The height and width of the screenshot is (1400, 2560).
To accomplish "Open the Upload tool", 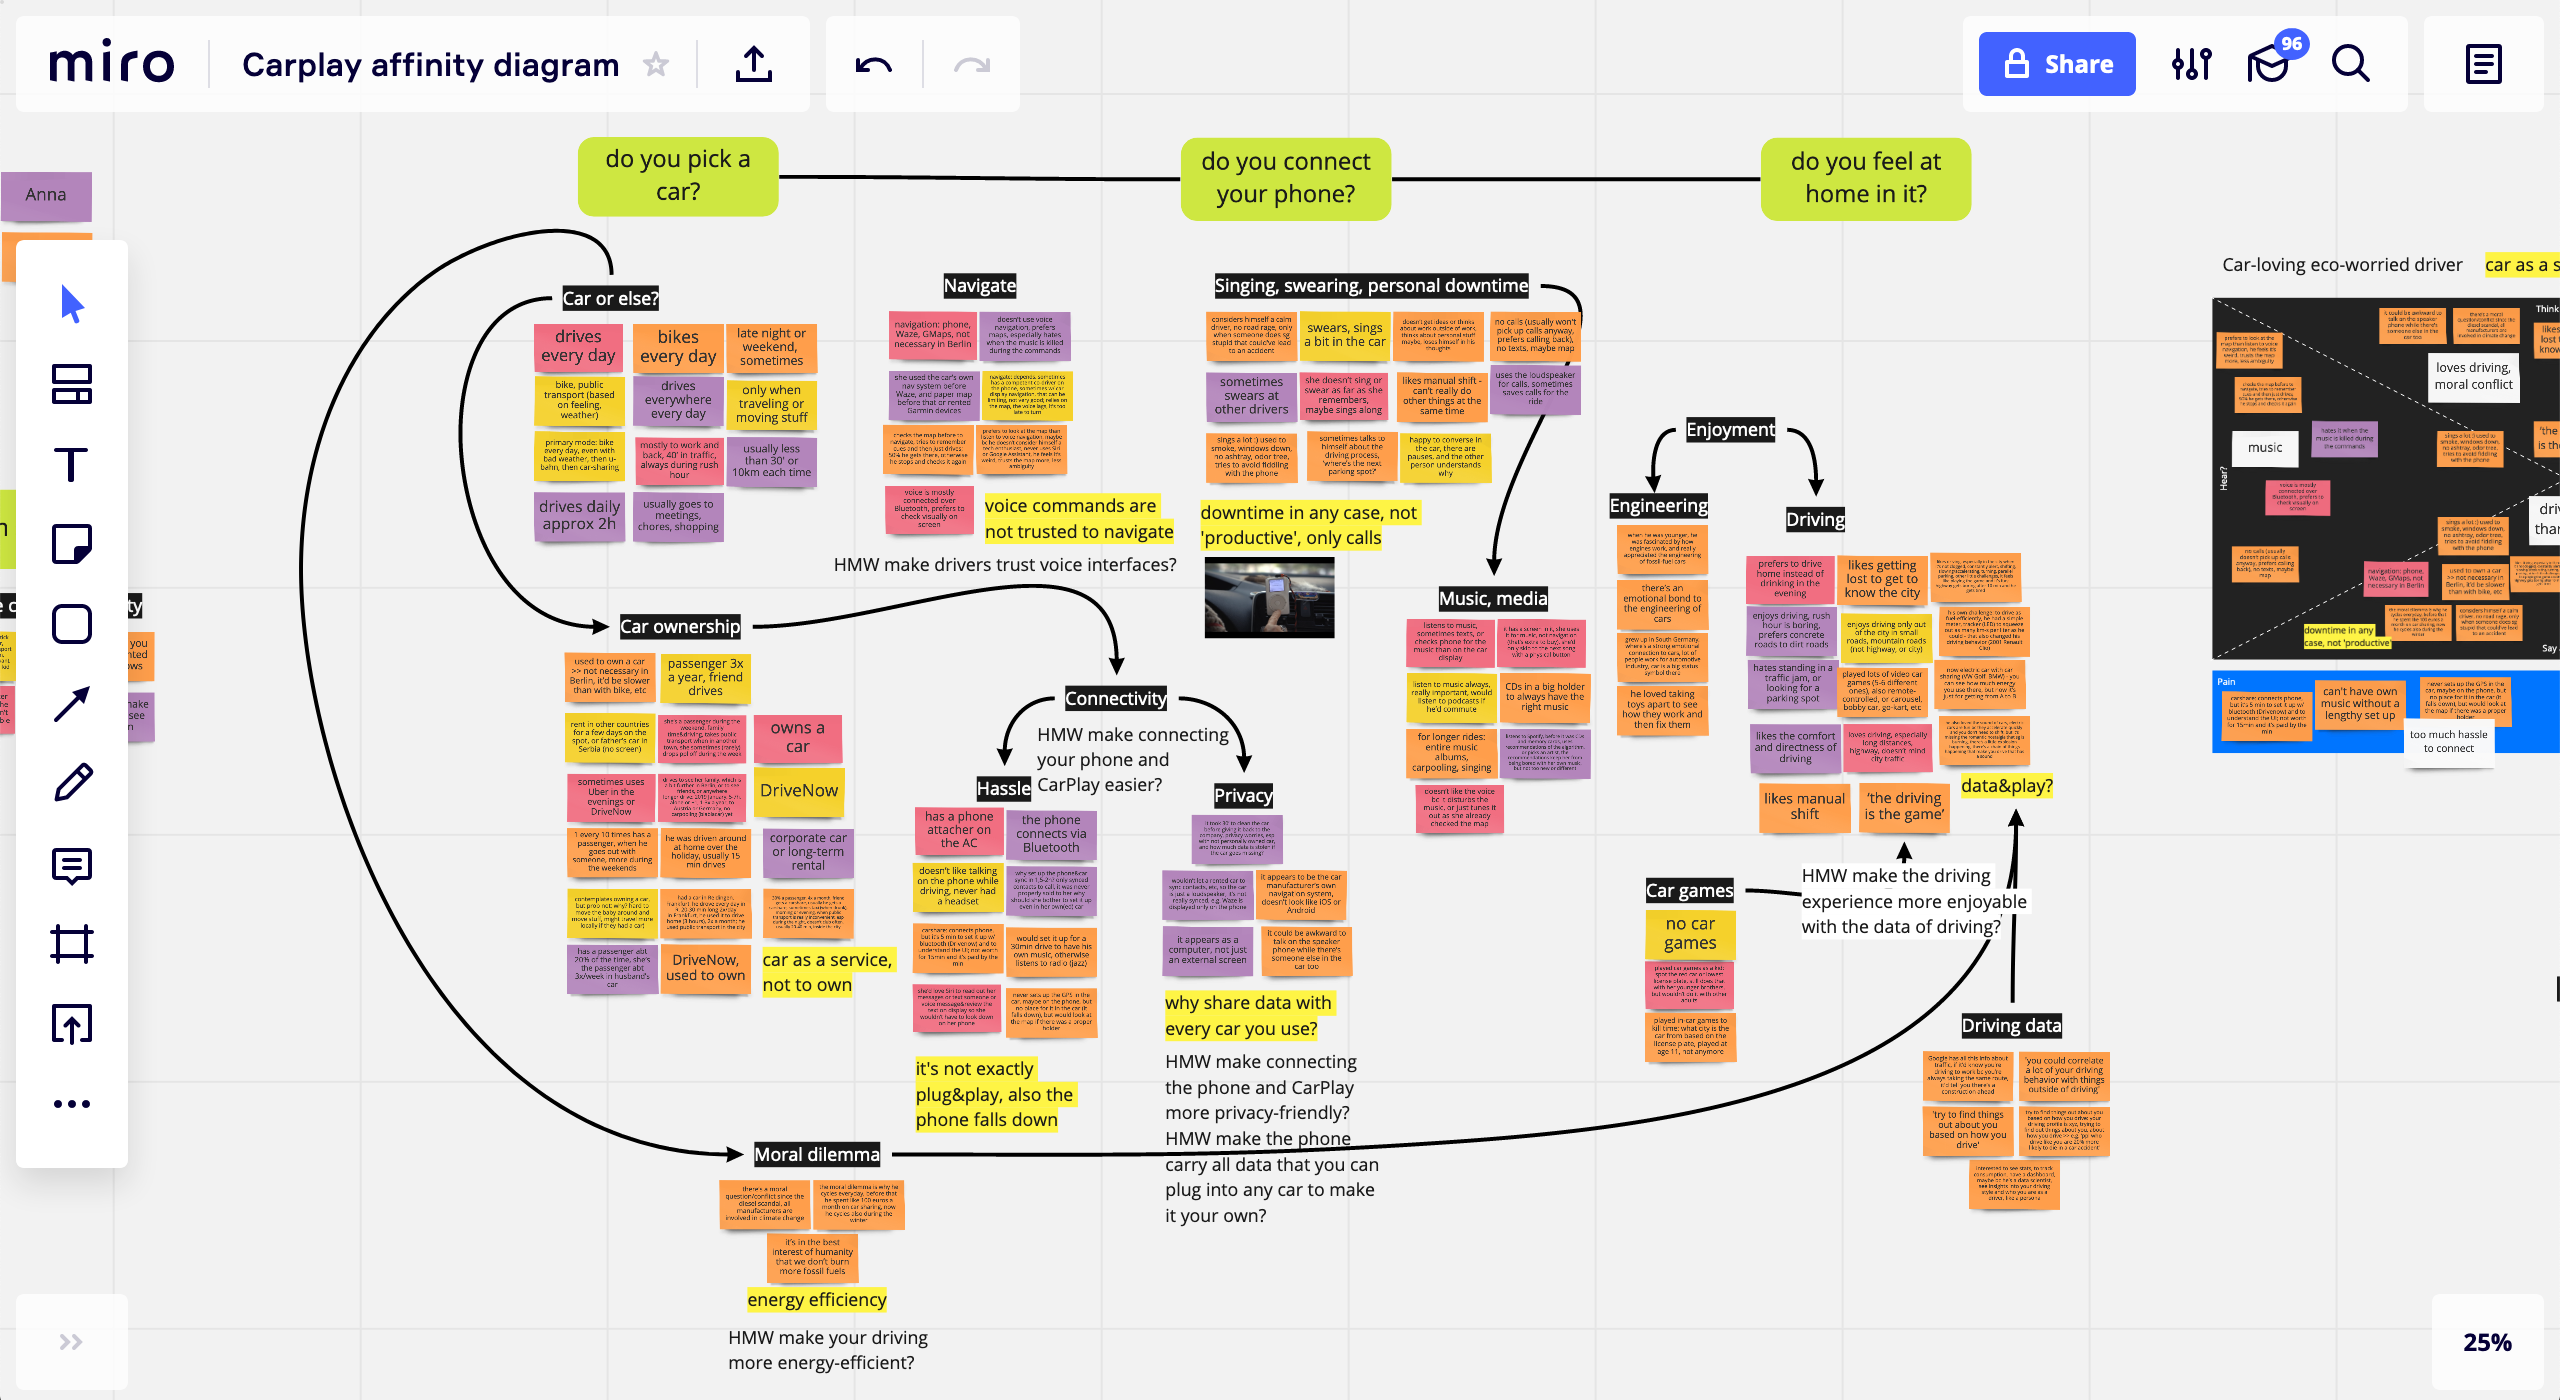I will click(x=72, y=1024).
